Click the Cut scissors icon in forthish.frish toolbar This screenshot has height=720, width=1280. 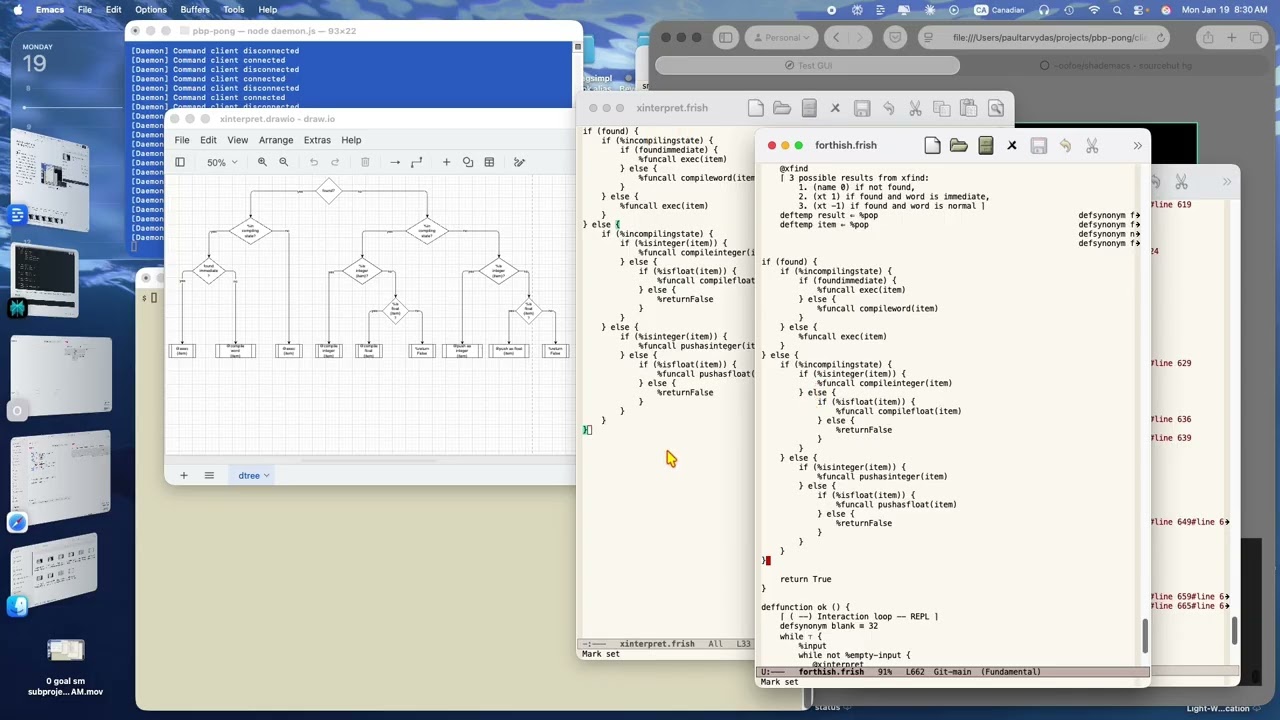point(1092,146)
